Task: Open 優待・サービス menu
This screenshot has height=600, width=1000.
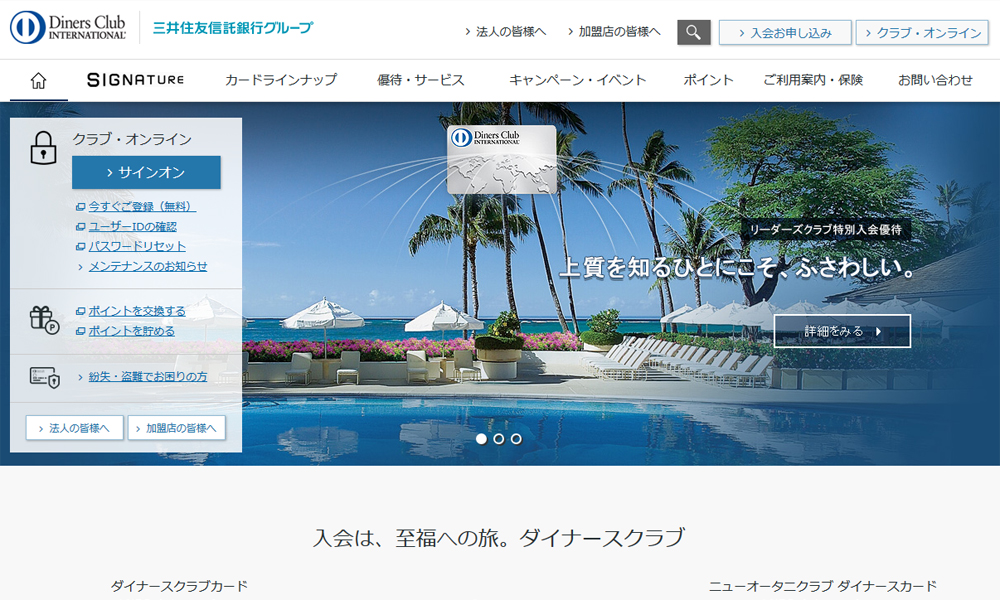Action: click(420, 80)
